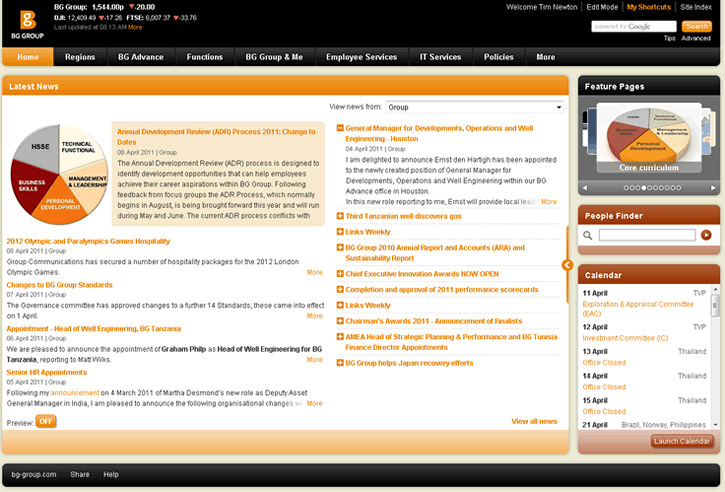Open the Core curriculum feature thumbnail
This screenshot has width=725, height=492.
pyautogui.click(x=649, y=137)
